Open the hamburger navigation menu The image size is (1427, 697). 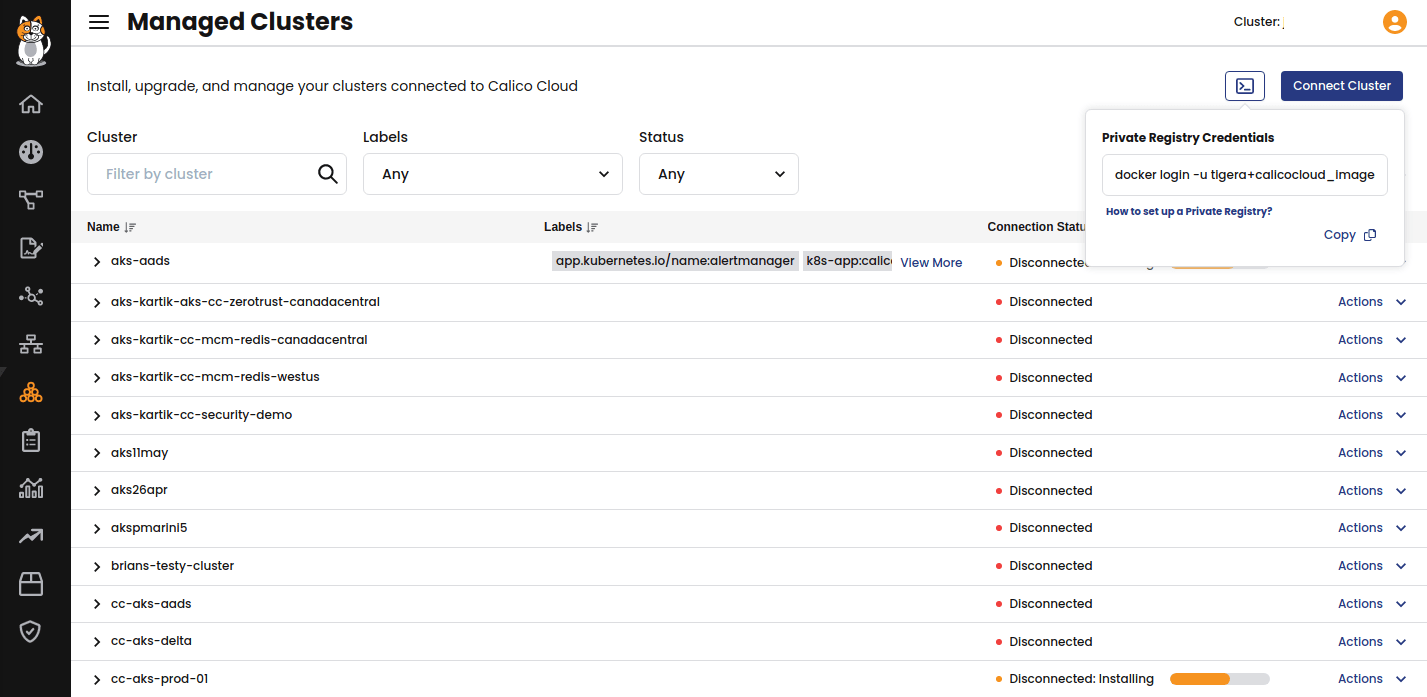[x=99, y=22]
